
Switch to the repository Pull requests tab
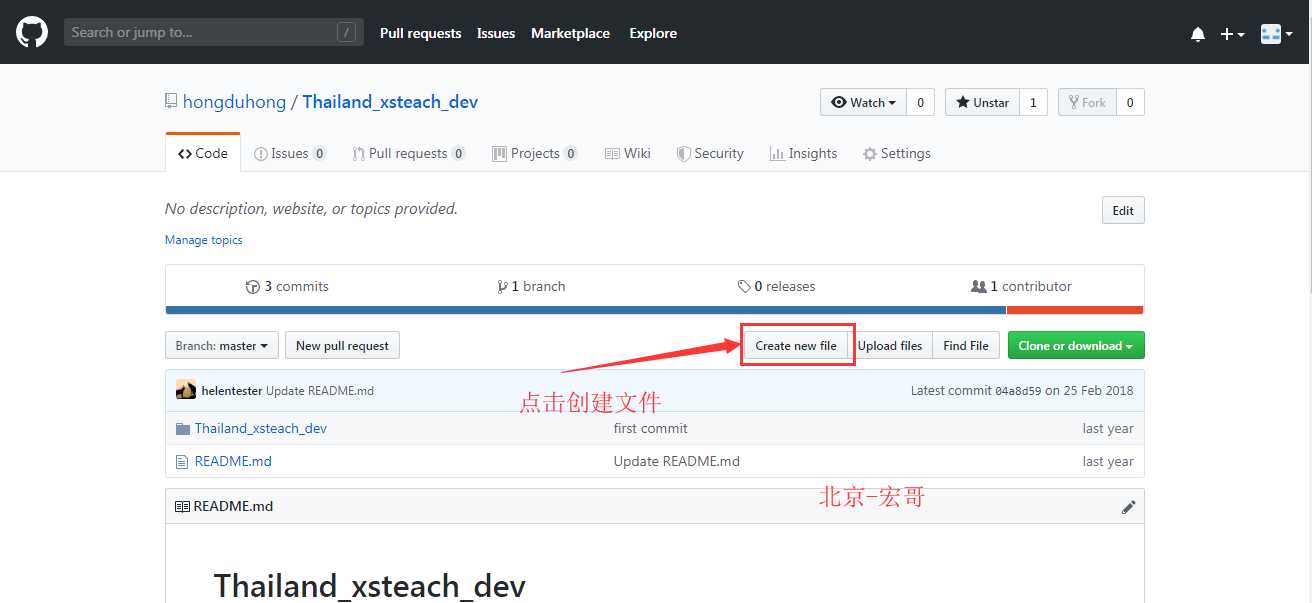click(x=409, y=153)
